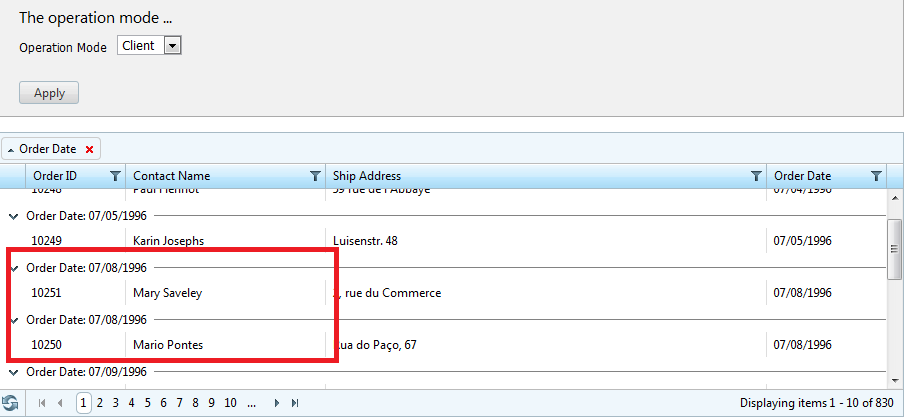
Task: Jump to the first page
Action: click(42, 403)
